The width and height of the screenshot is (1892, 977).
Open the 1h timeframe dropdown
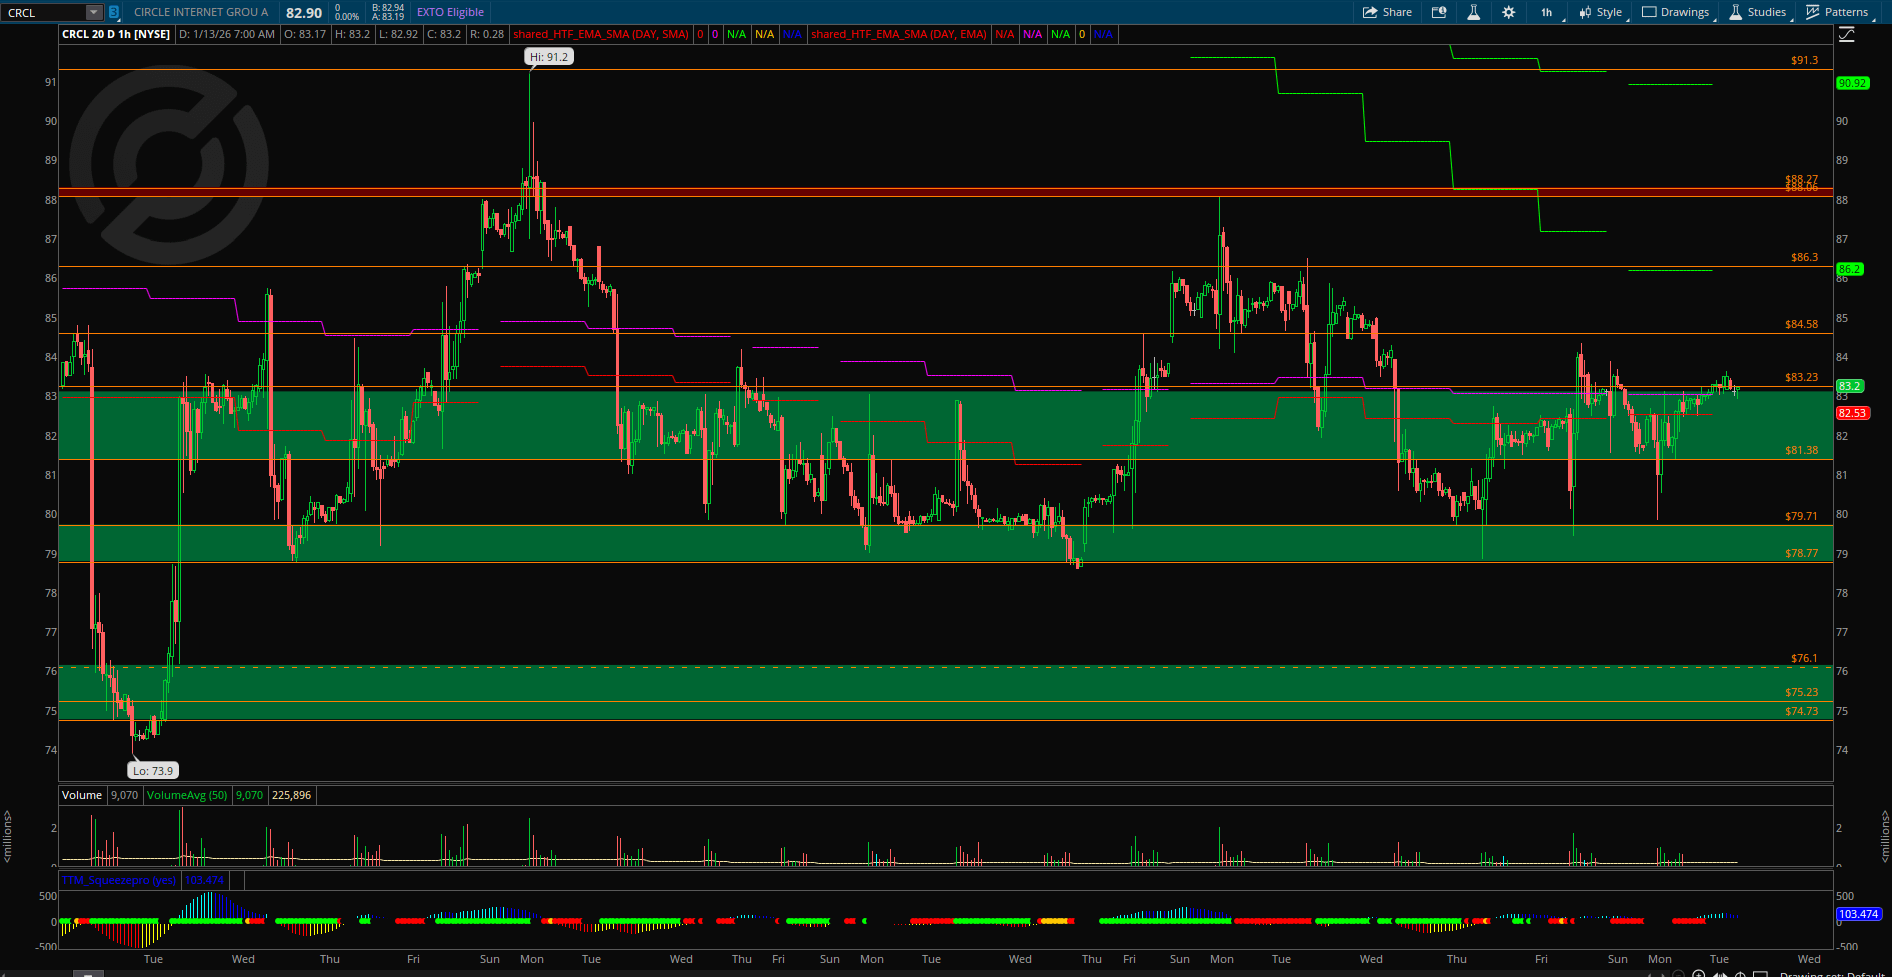(x=1546, y=12)
